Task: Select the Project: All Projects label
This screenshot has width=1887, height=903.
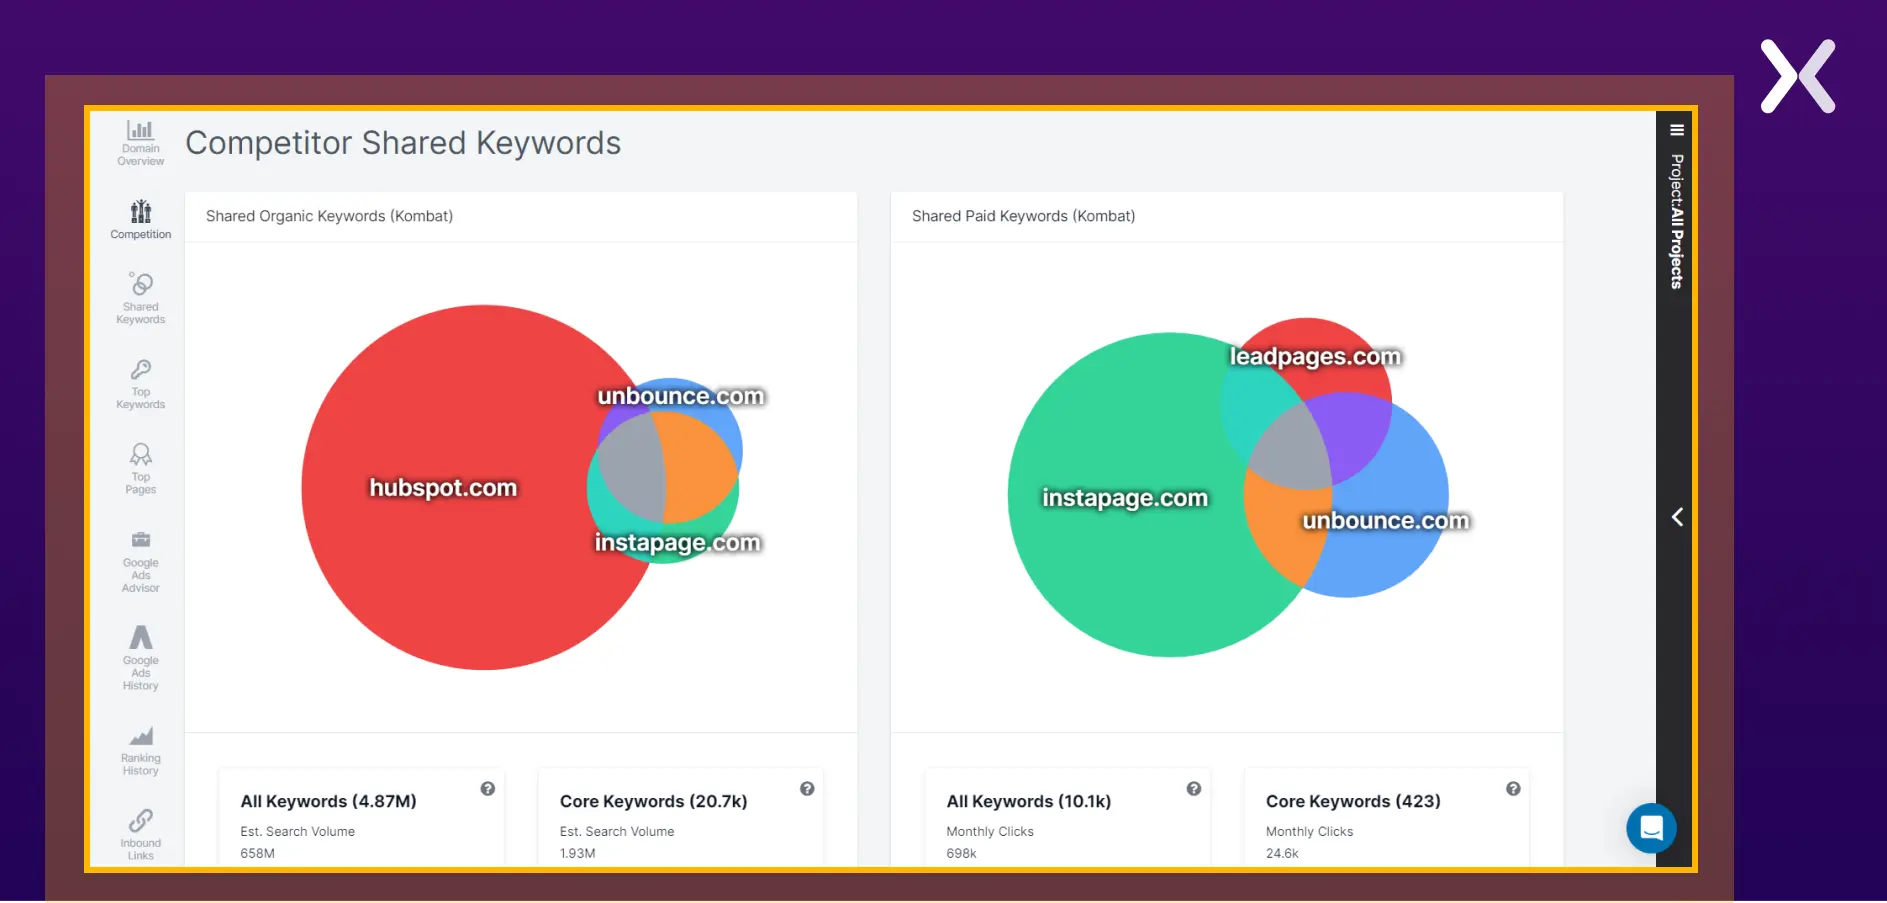Action: pos(1677,222)
